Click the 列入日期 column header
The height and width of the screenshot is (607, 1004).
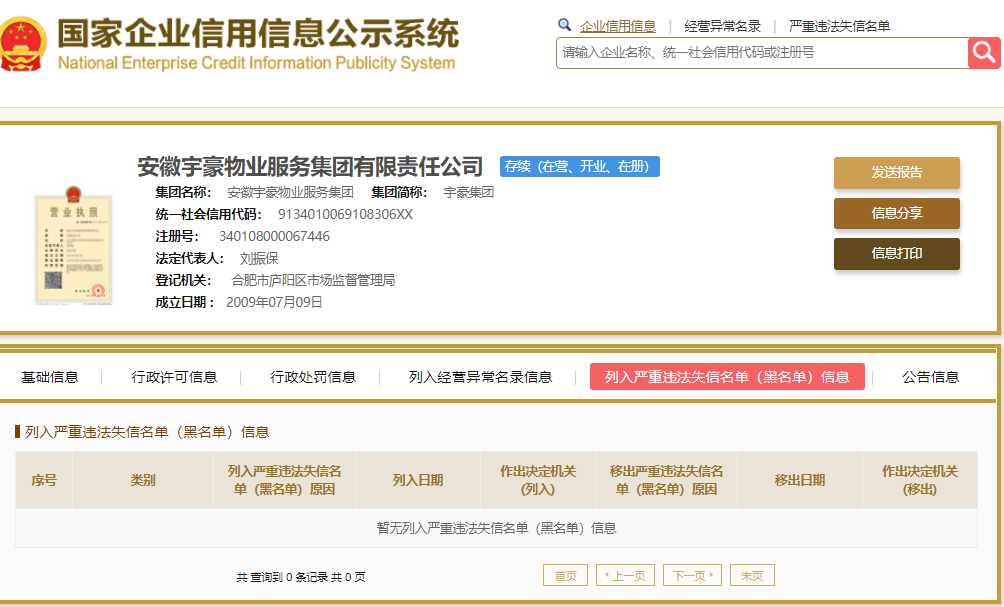click(417, 480)
